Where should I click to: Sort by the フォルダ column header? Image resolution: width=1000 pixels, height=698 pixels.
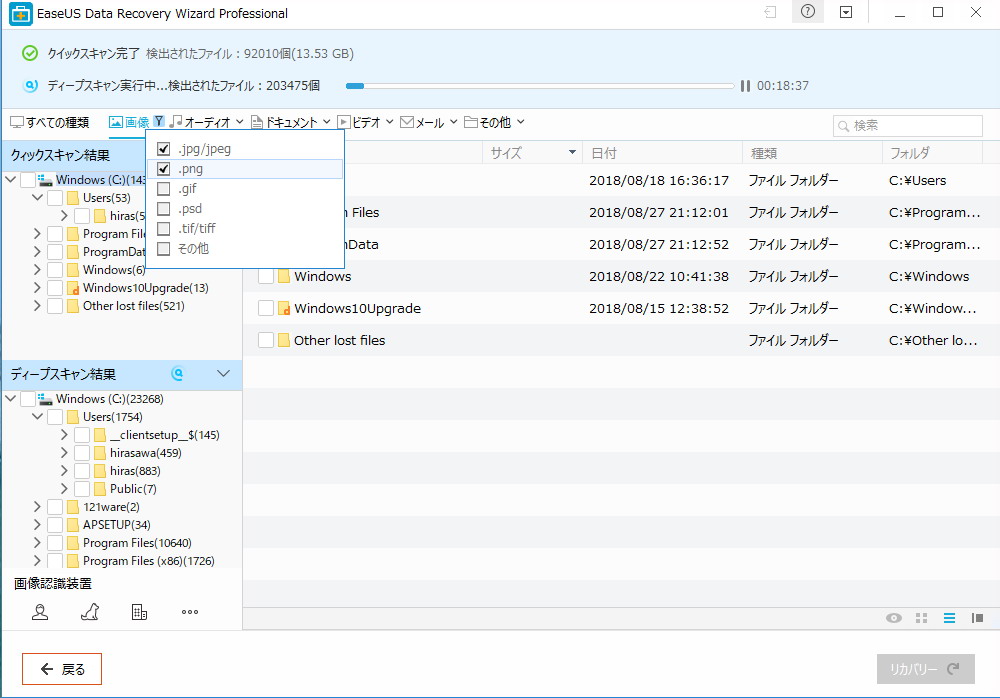click(909, 153)
